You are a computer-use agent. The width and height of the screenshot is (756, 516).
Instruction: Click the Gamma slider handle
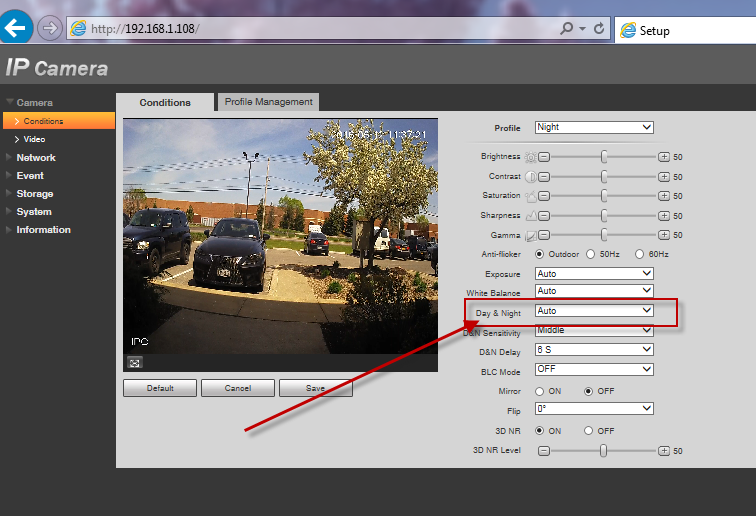604,235
